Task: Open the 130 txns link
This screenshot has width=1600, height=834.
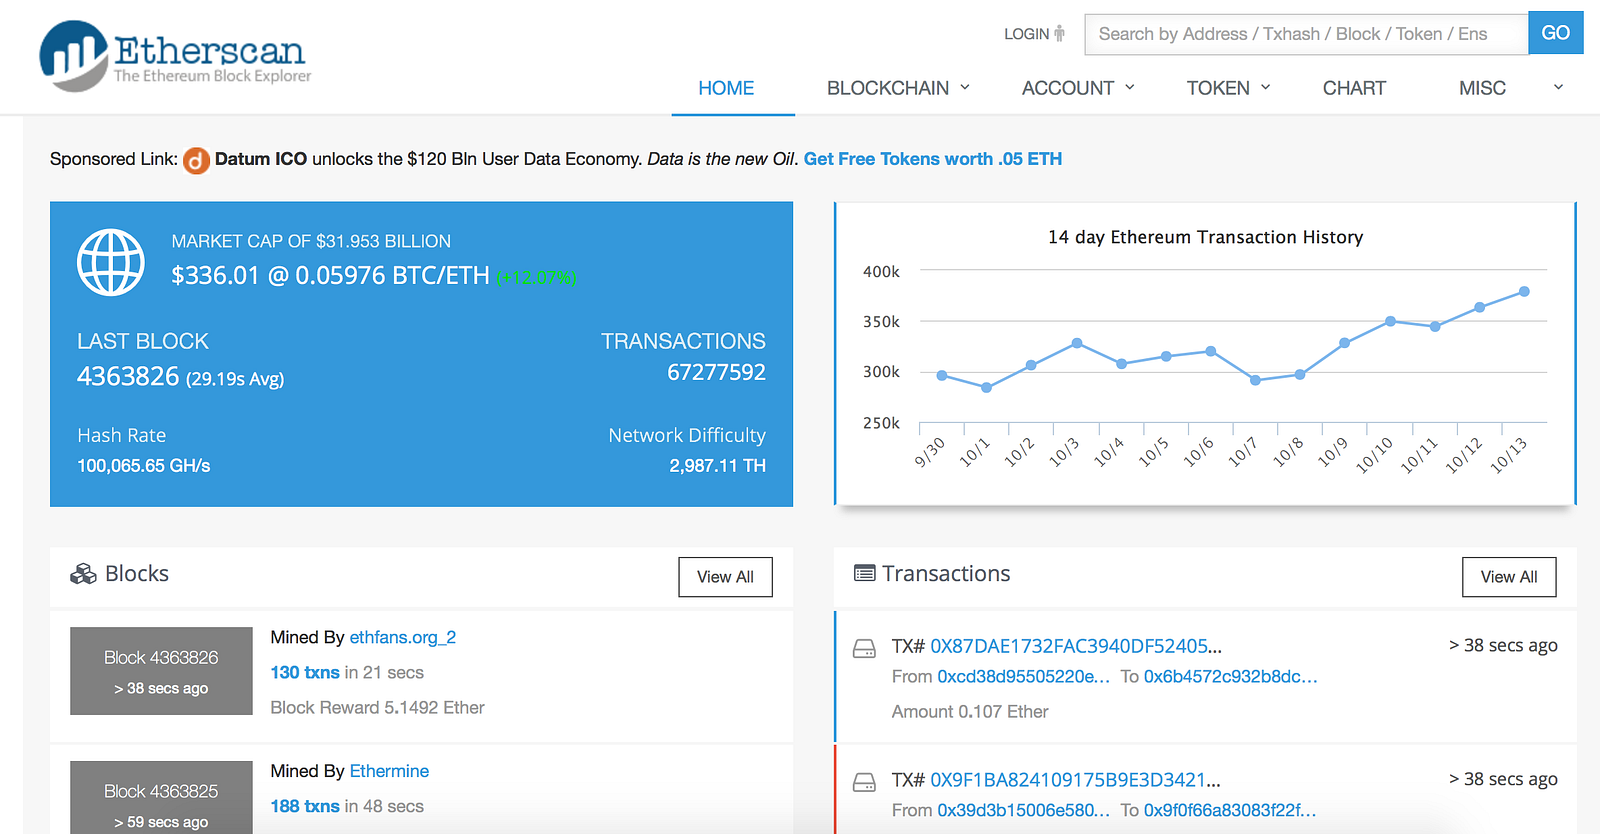Action: coord(305,673)
